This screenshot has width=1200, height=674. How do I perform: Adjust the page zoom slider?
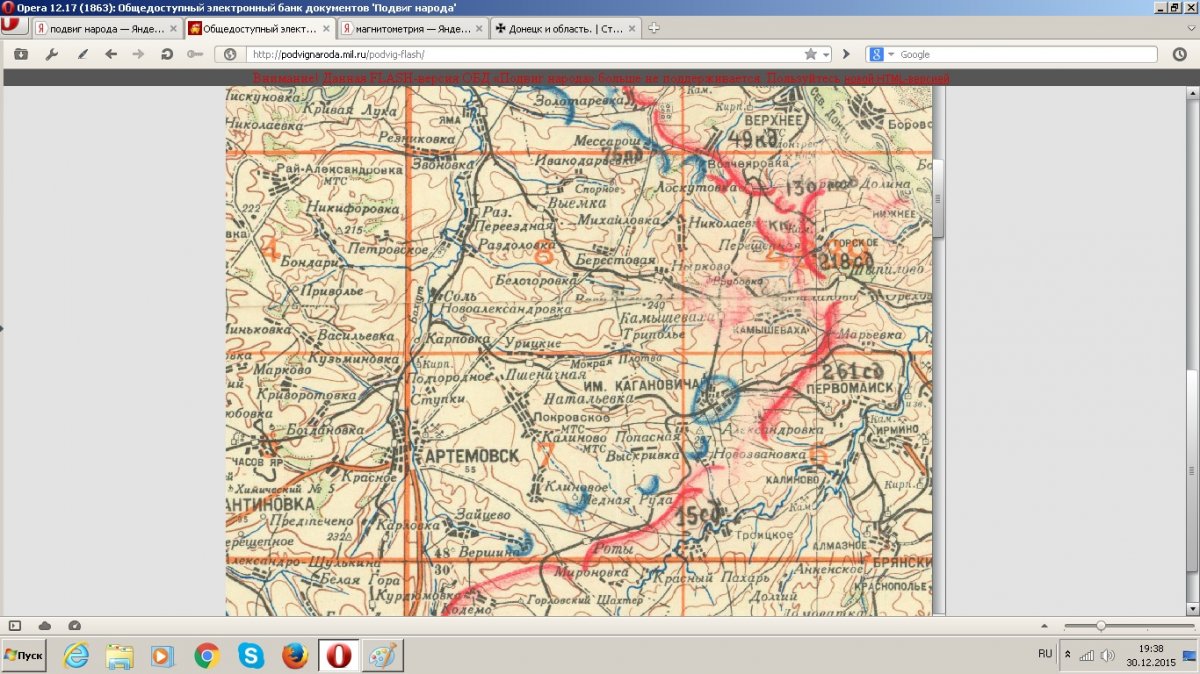[x=1101, y=625]
